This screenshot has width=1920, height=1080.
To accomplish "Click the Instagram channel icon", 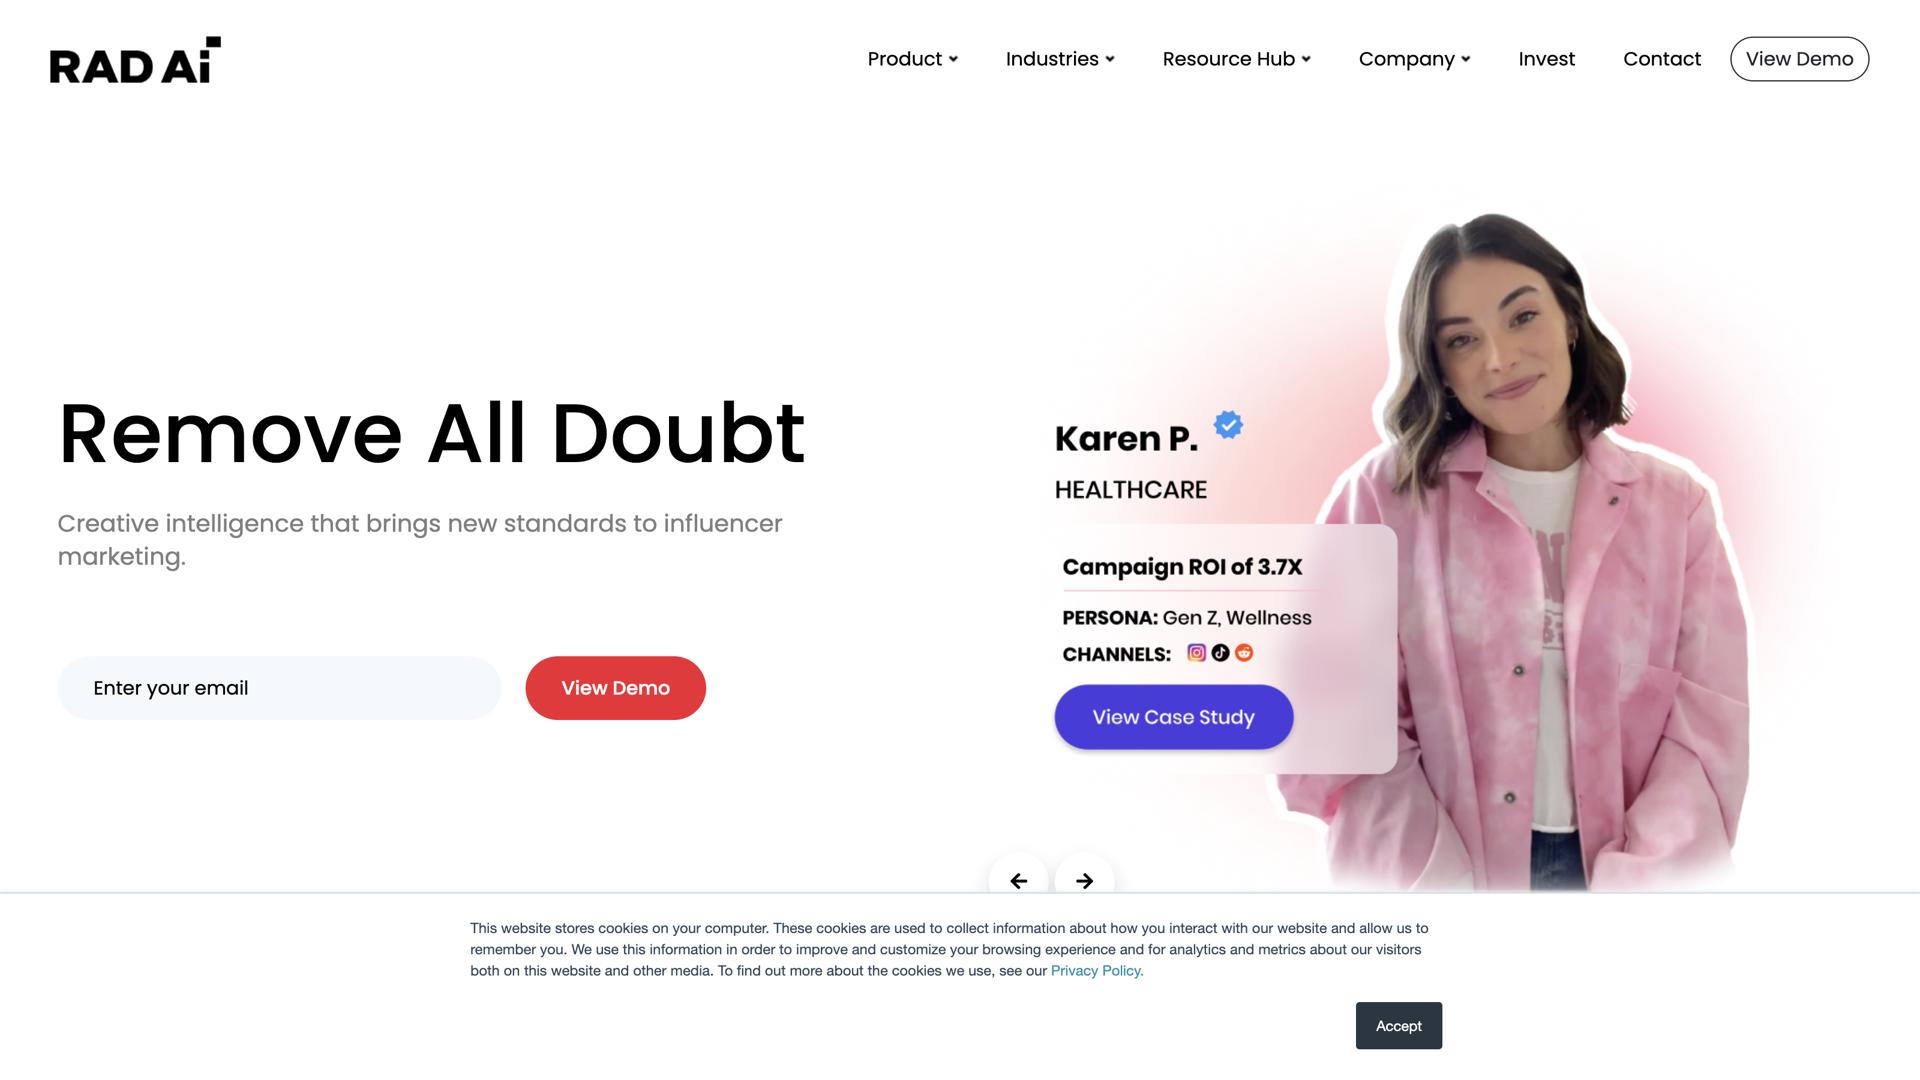I will tap(1196, 653).
